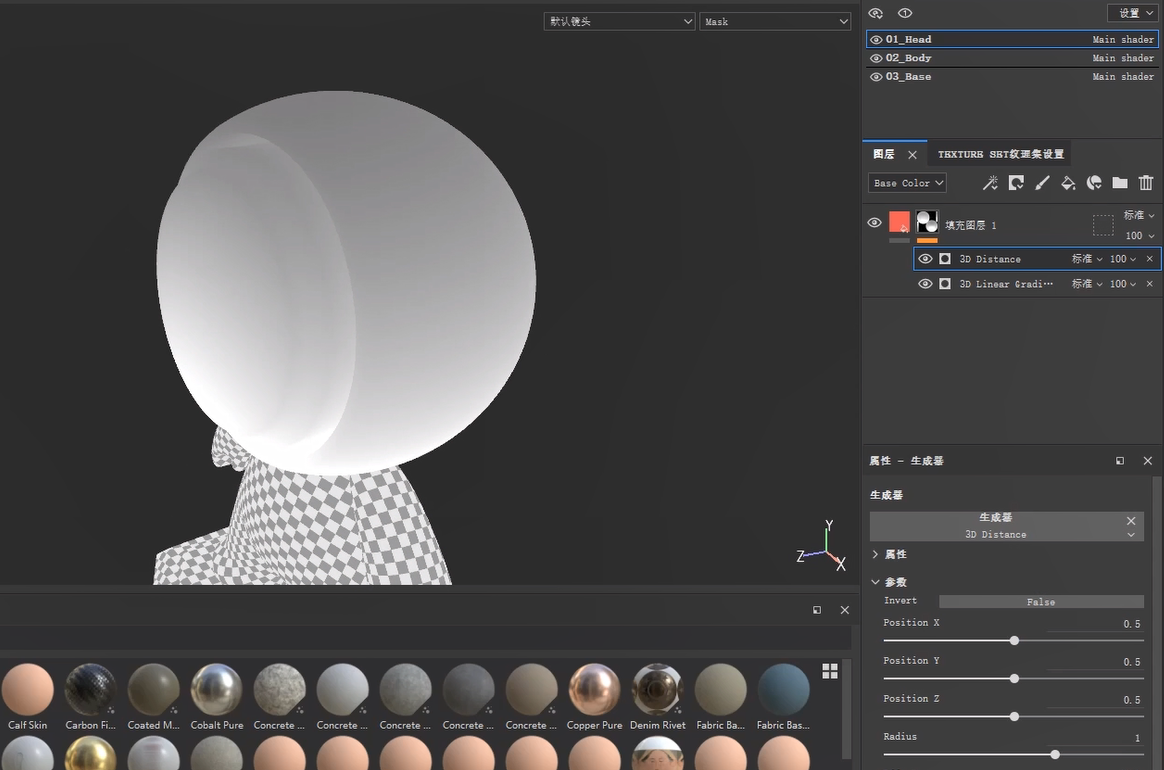Click Main shader for 01_Head
This screenshot has width=1164, height=770.
[x=1123, y=39]
